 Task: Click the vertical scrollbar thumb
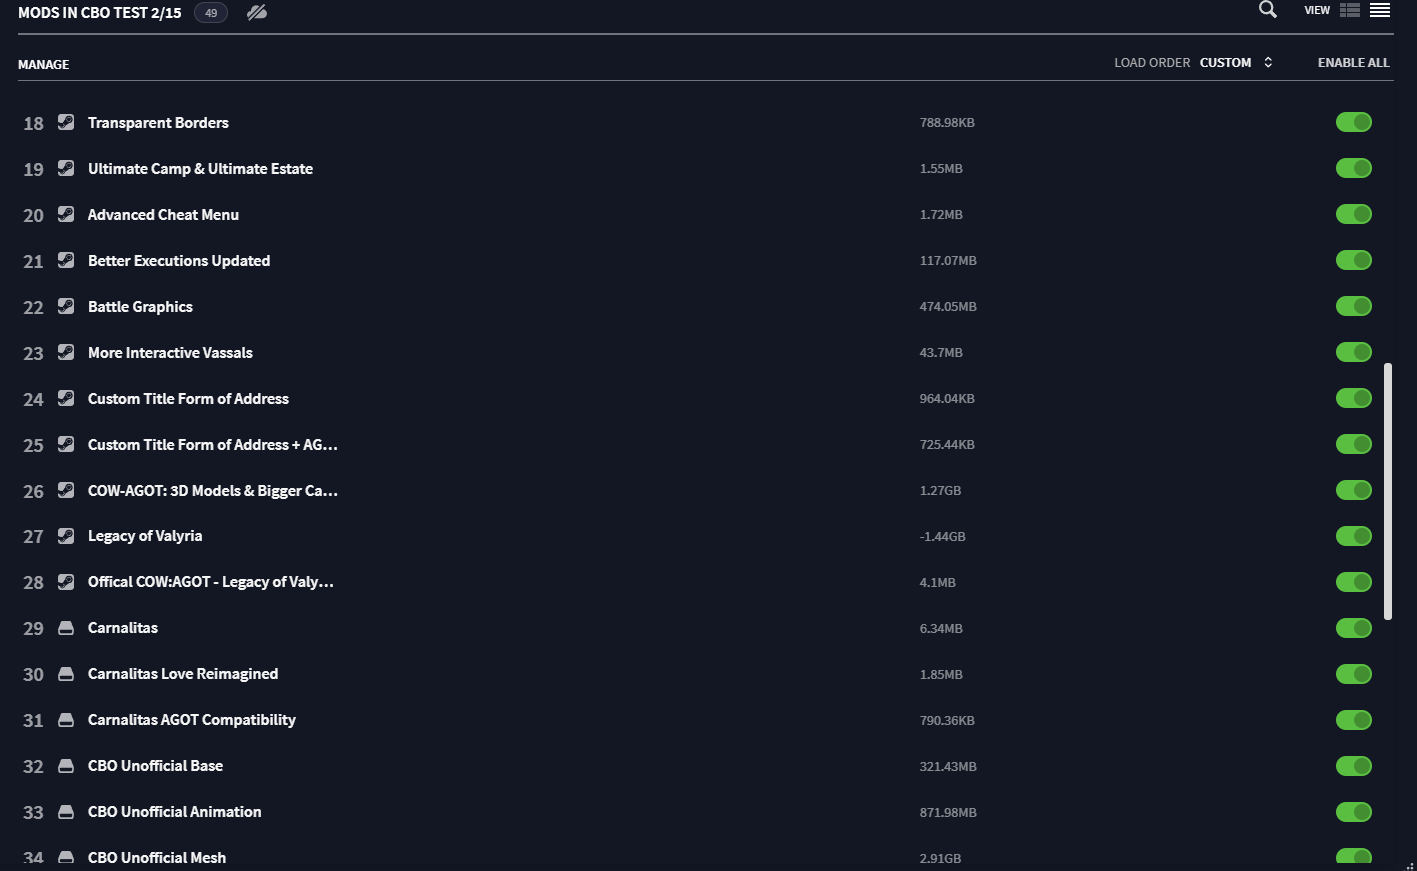point(1388,492)
